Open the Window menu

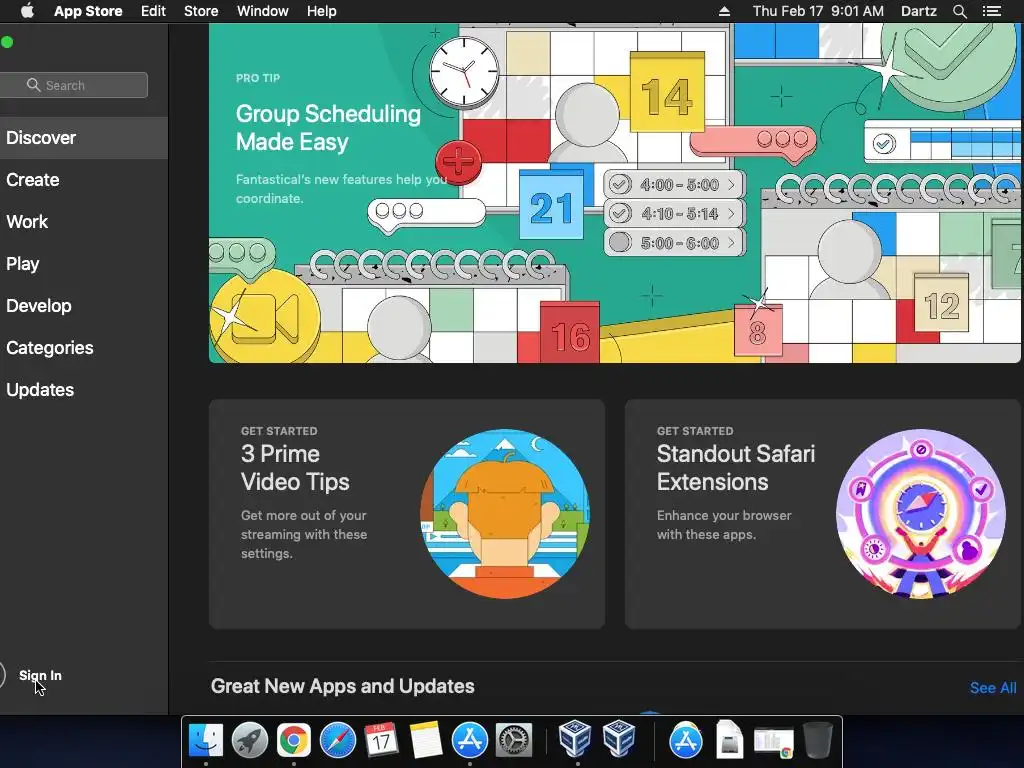(x=263, y=11)
